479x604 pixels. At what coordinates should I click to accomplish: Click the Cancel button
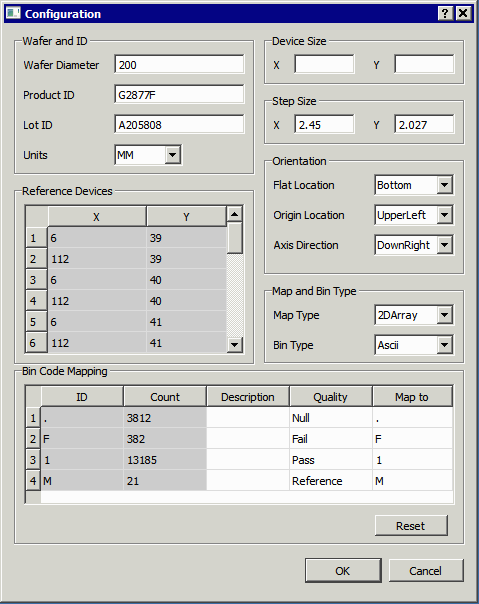(426, 570)
